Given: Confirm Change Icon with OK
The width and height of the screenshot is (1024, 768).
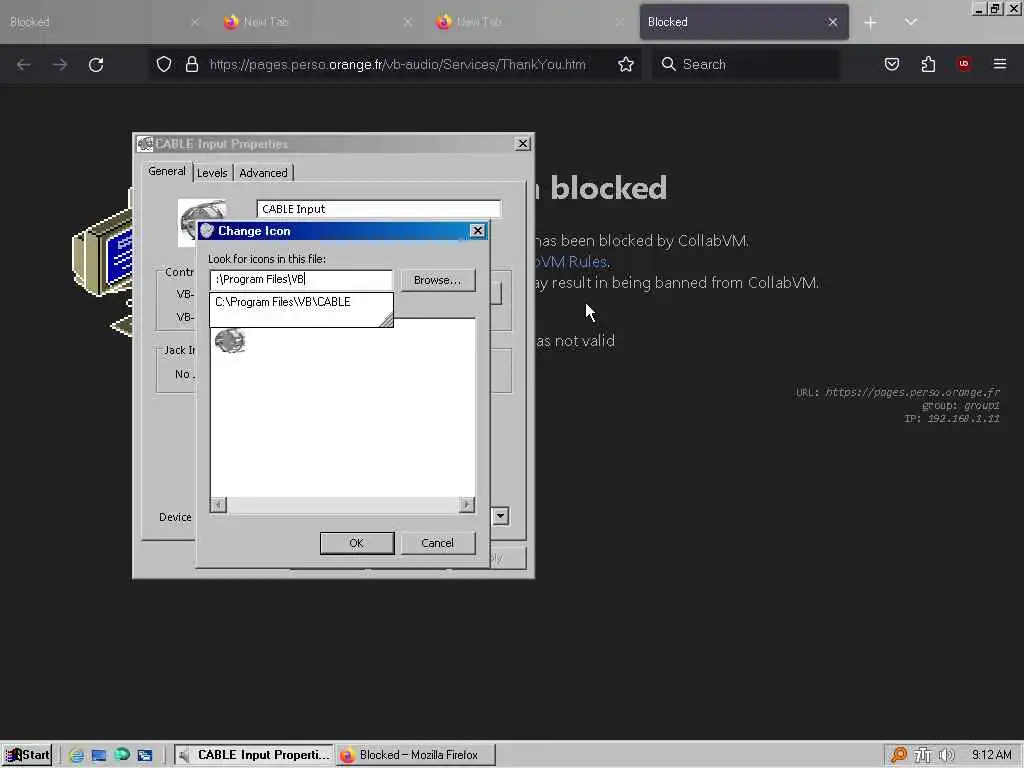Looking at the screenshot, I should coord(357,543).
